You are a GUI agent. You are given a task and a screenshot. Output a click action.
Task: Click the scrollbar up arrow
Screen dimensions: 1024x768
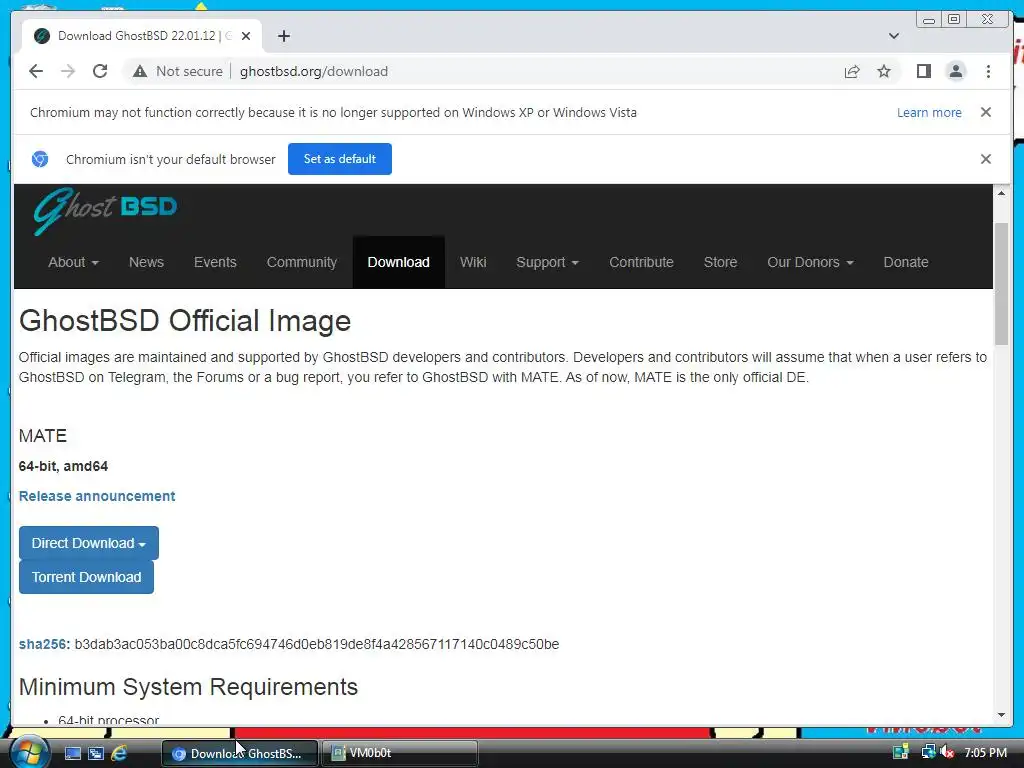coord(1001,193)
